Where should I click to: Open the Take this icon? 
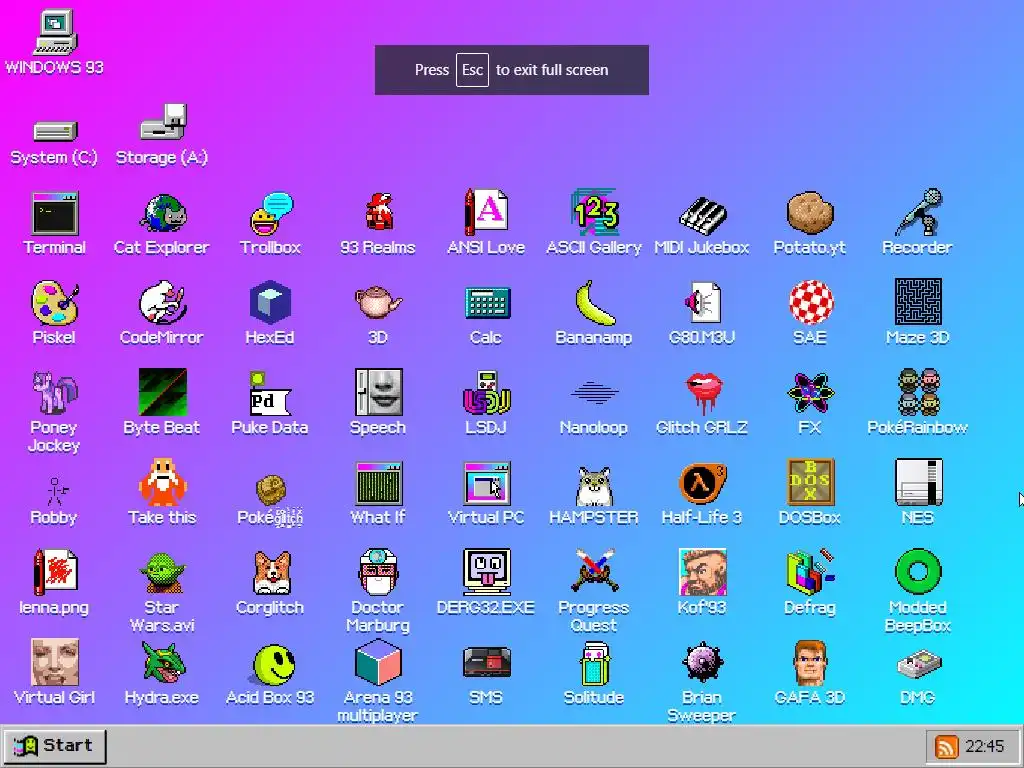(163, 482)
